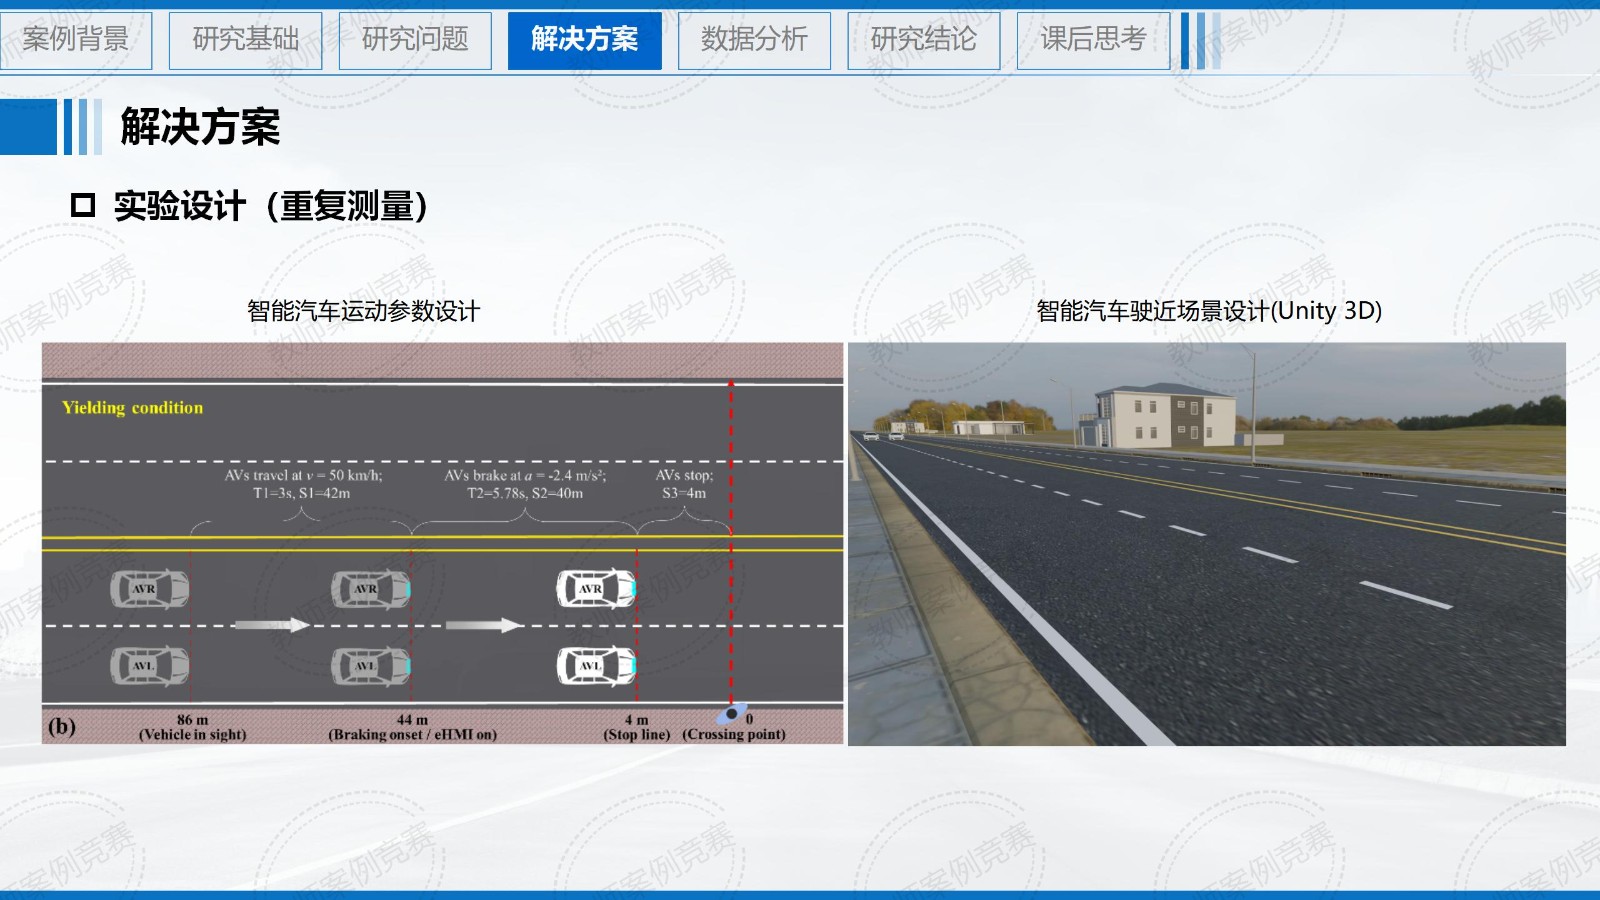Click the white AVL car near stop line
1600x900 pixels.
596,666
